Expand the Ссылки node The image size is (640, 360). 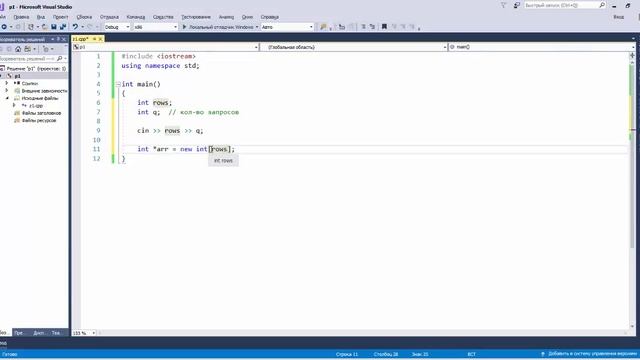point(7,83)
